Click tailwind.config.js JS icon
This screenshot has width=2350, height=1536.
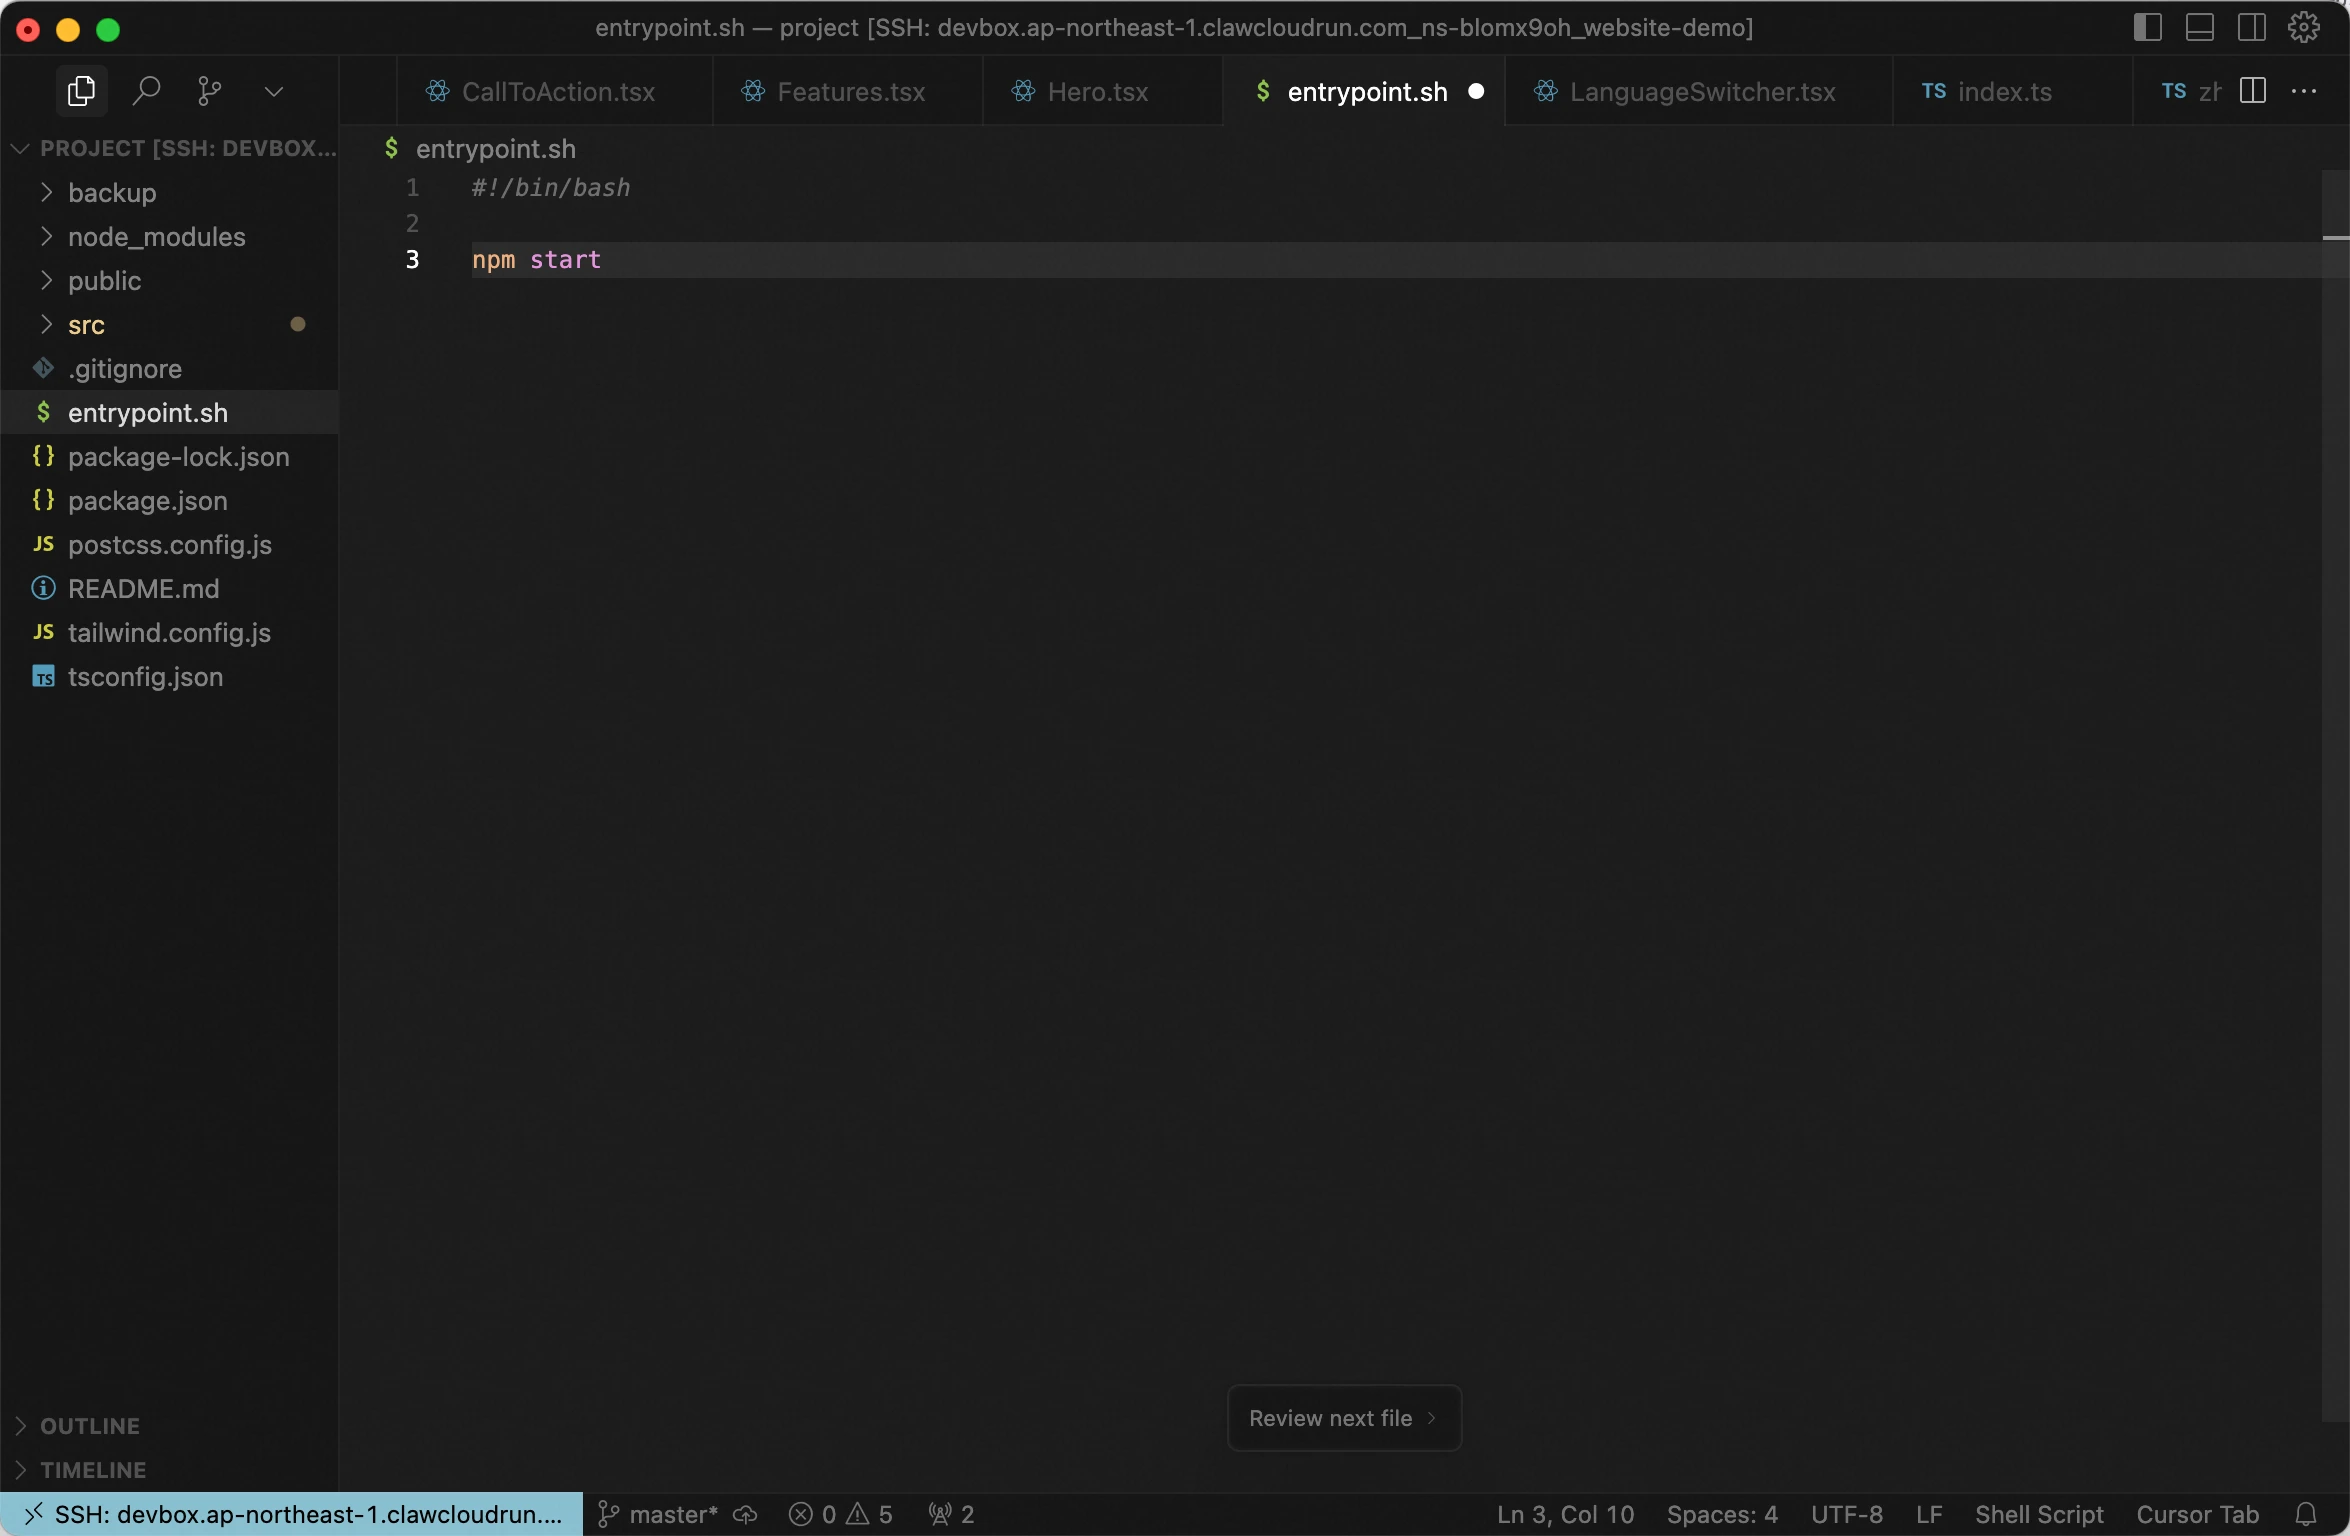43,631
